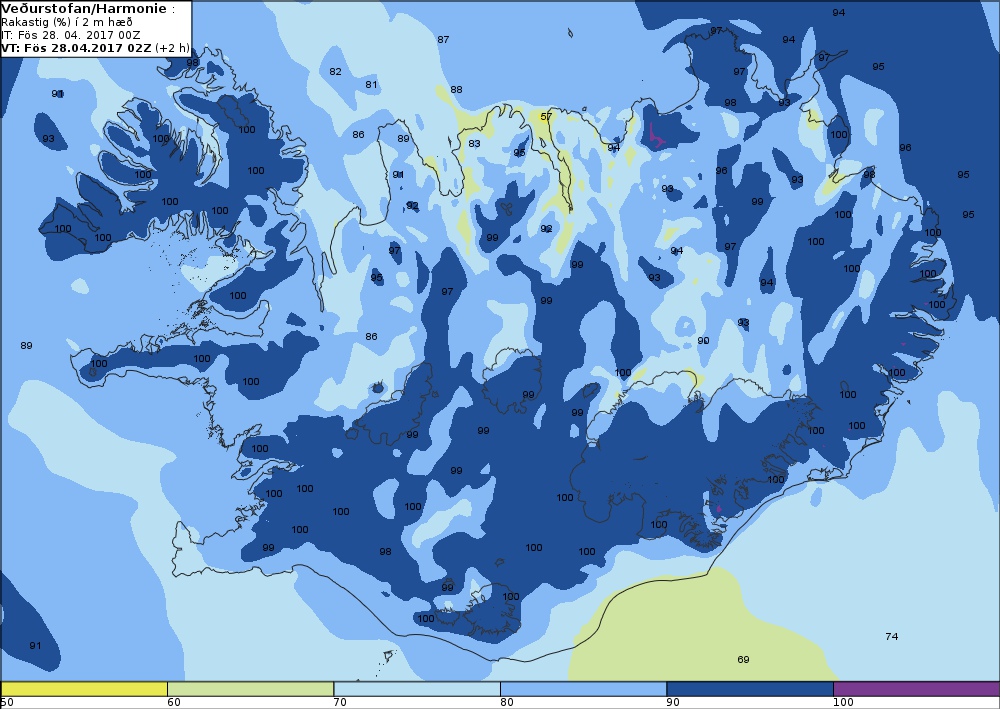The width and height of the screenshot is (1000, 709).
Task: Click the humidity value 88 on the map
Action: coord(456,89)
